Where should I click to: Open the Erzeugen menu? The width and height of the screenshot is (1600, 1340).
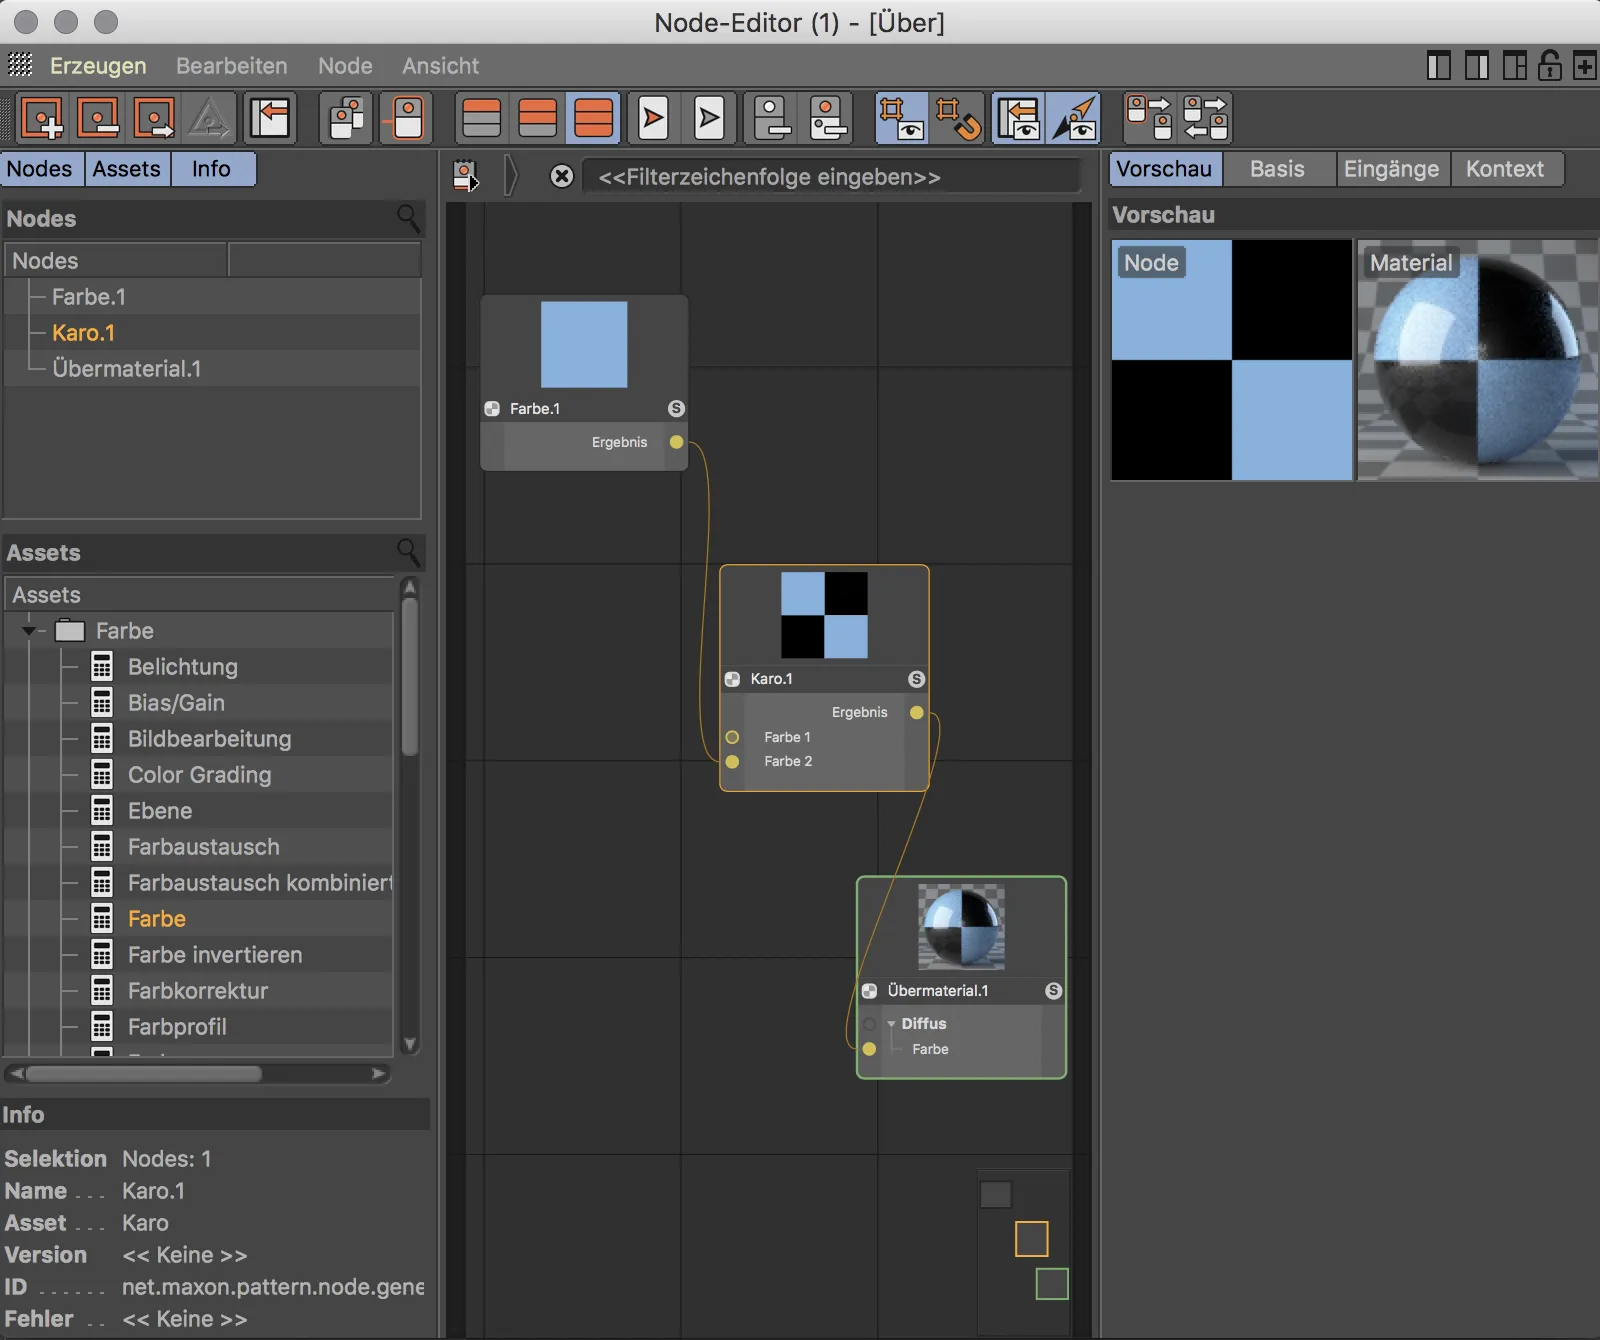pos(98,66)
